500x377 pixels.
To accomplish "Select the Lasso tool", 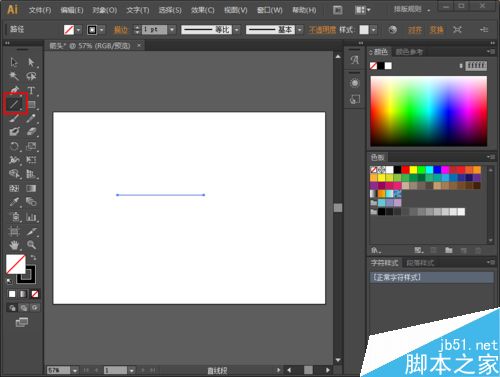I will pos(31,76).
